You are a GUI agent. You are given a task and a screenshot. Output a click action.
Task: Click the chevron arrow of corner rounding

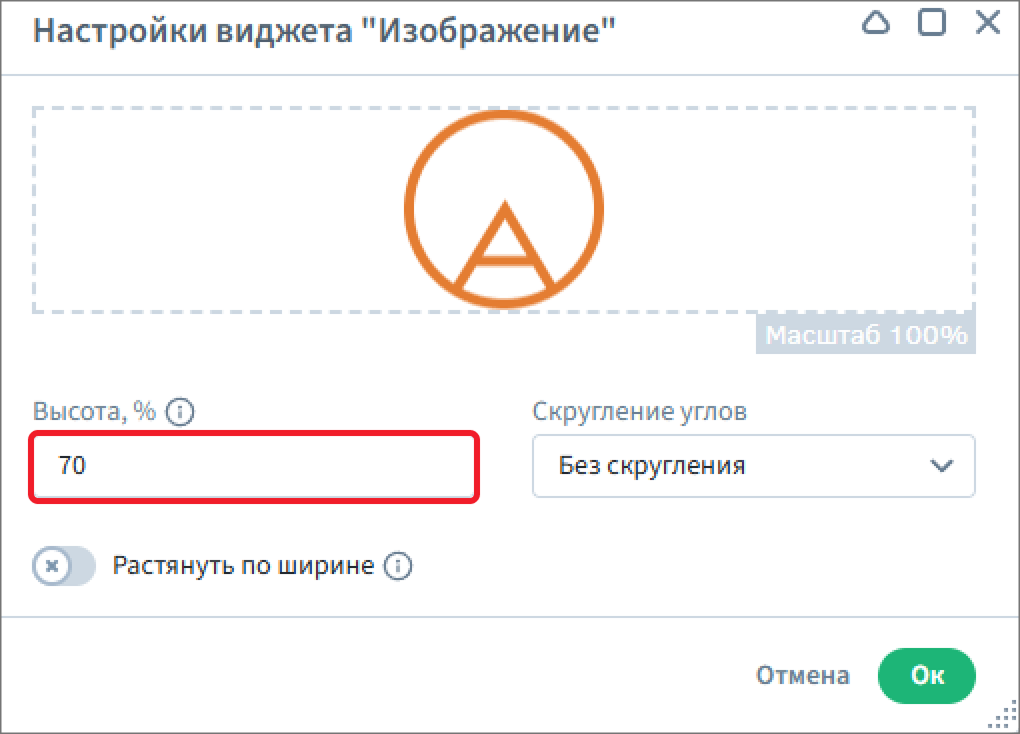coord(941,466)
